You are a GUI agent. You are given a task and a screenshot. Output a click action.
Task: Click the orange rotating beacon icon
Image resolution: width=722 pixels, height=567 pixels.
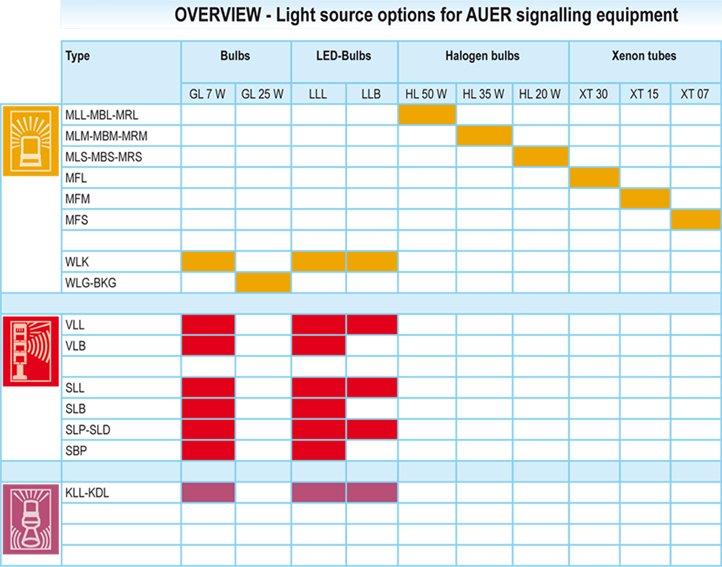pos(30,141)
